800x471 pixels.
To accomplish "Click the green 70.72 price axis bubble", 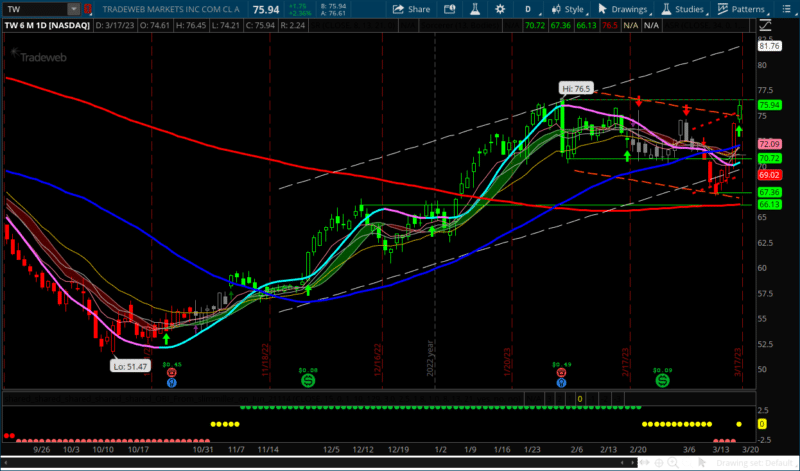I will coord(770,158).
